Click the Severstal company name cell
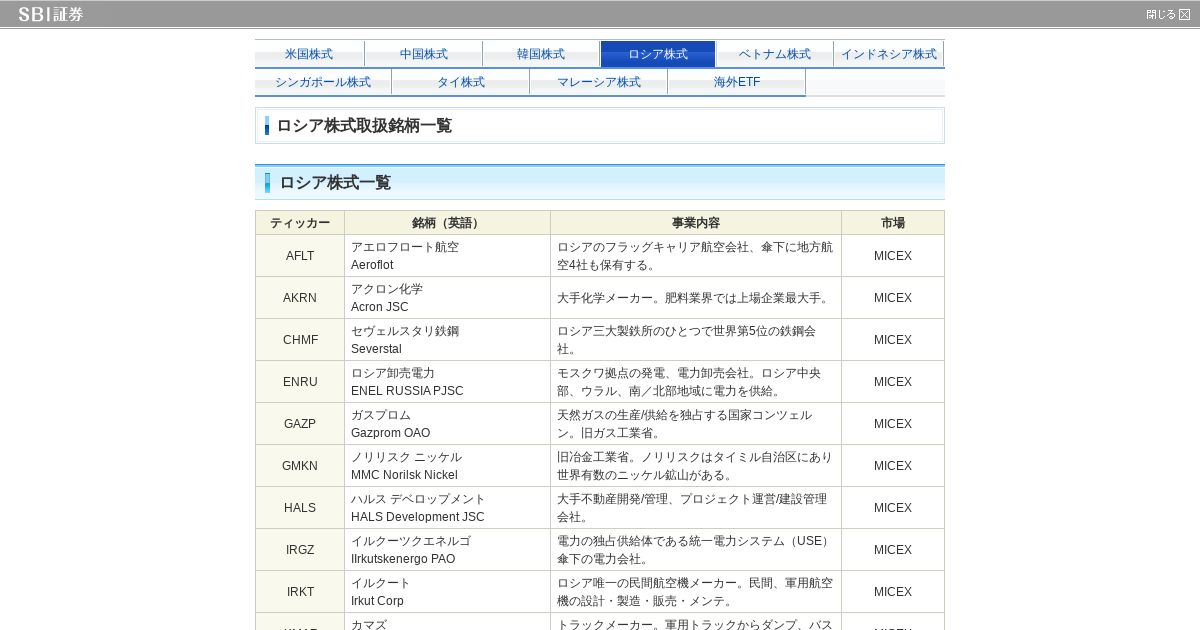Viewport: 1200px width, 630px height. click(447, 340)
